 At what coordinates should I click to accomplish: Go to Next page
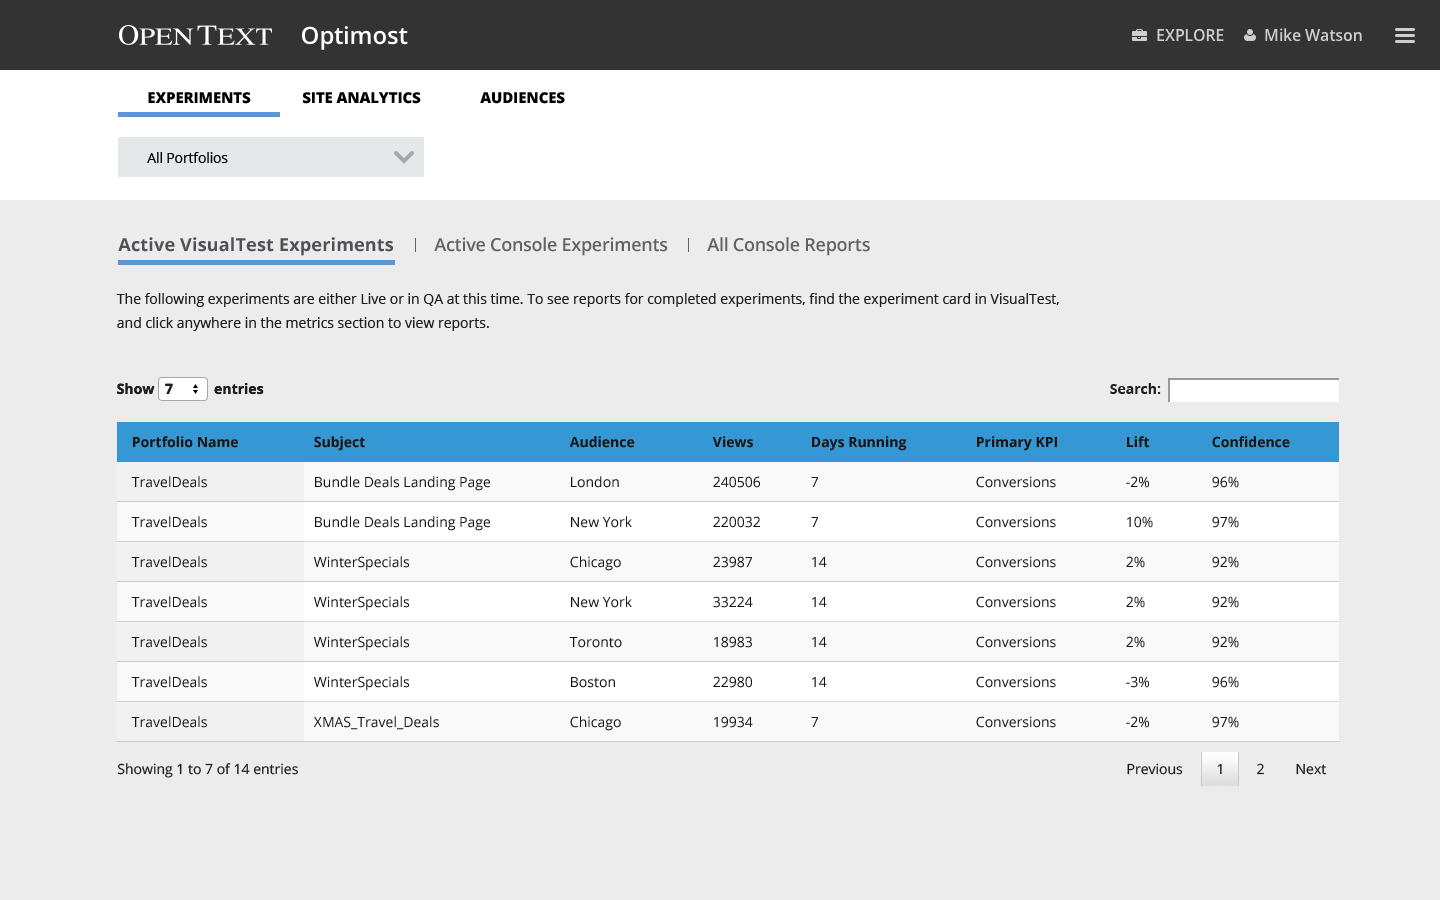click(1310, 769)
